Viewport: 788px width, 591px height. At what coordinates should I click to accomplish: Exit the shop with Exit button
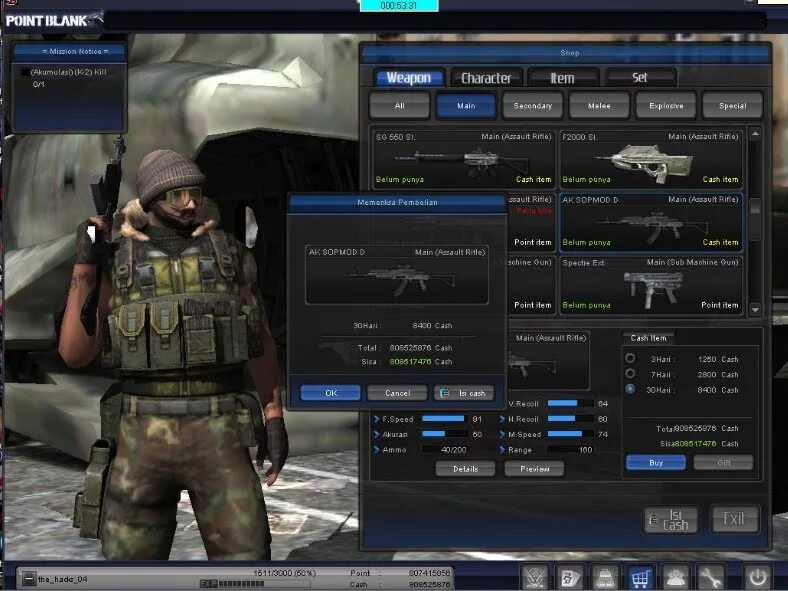[734, 519]
